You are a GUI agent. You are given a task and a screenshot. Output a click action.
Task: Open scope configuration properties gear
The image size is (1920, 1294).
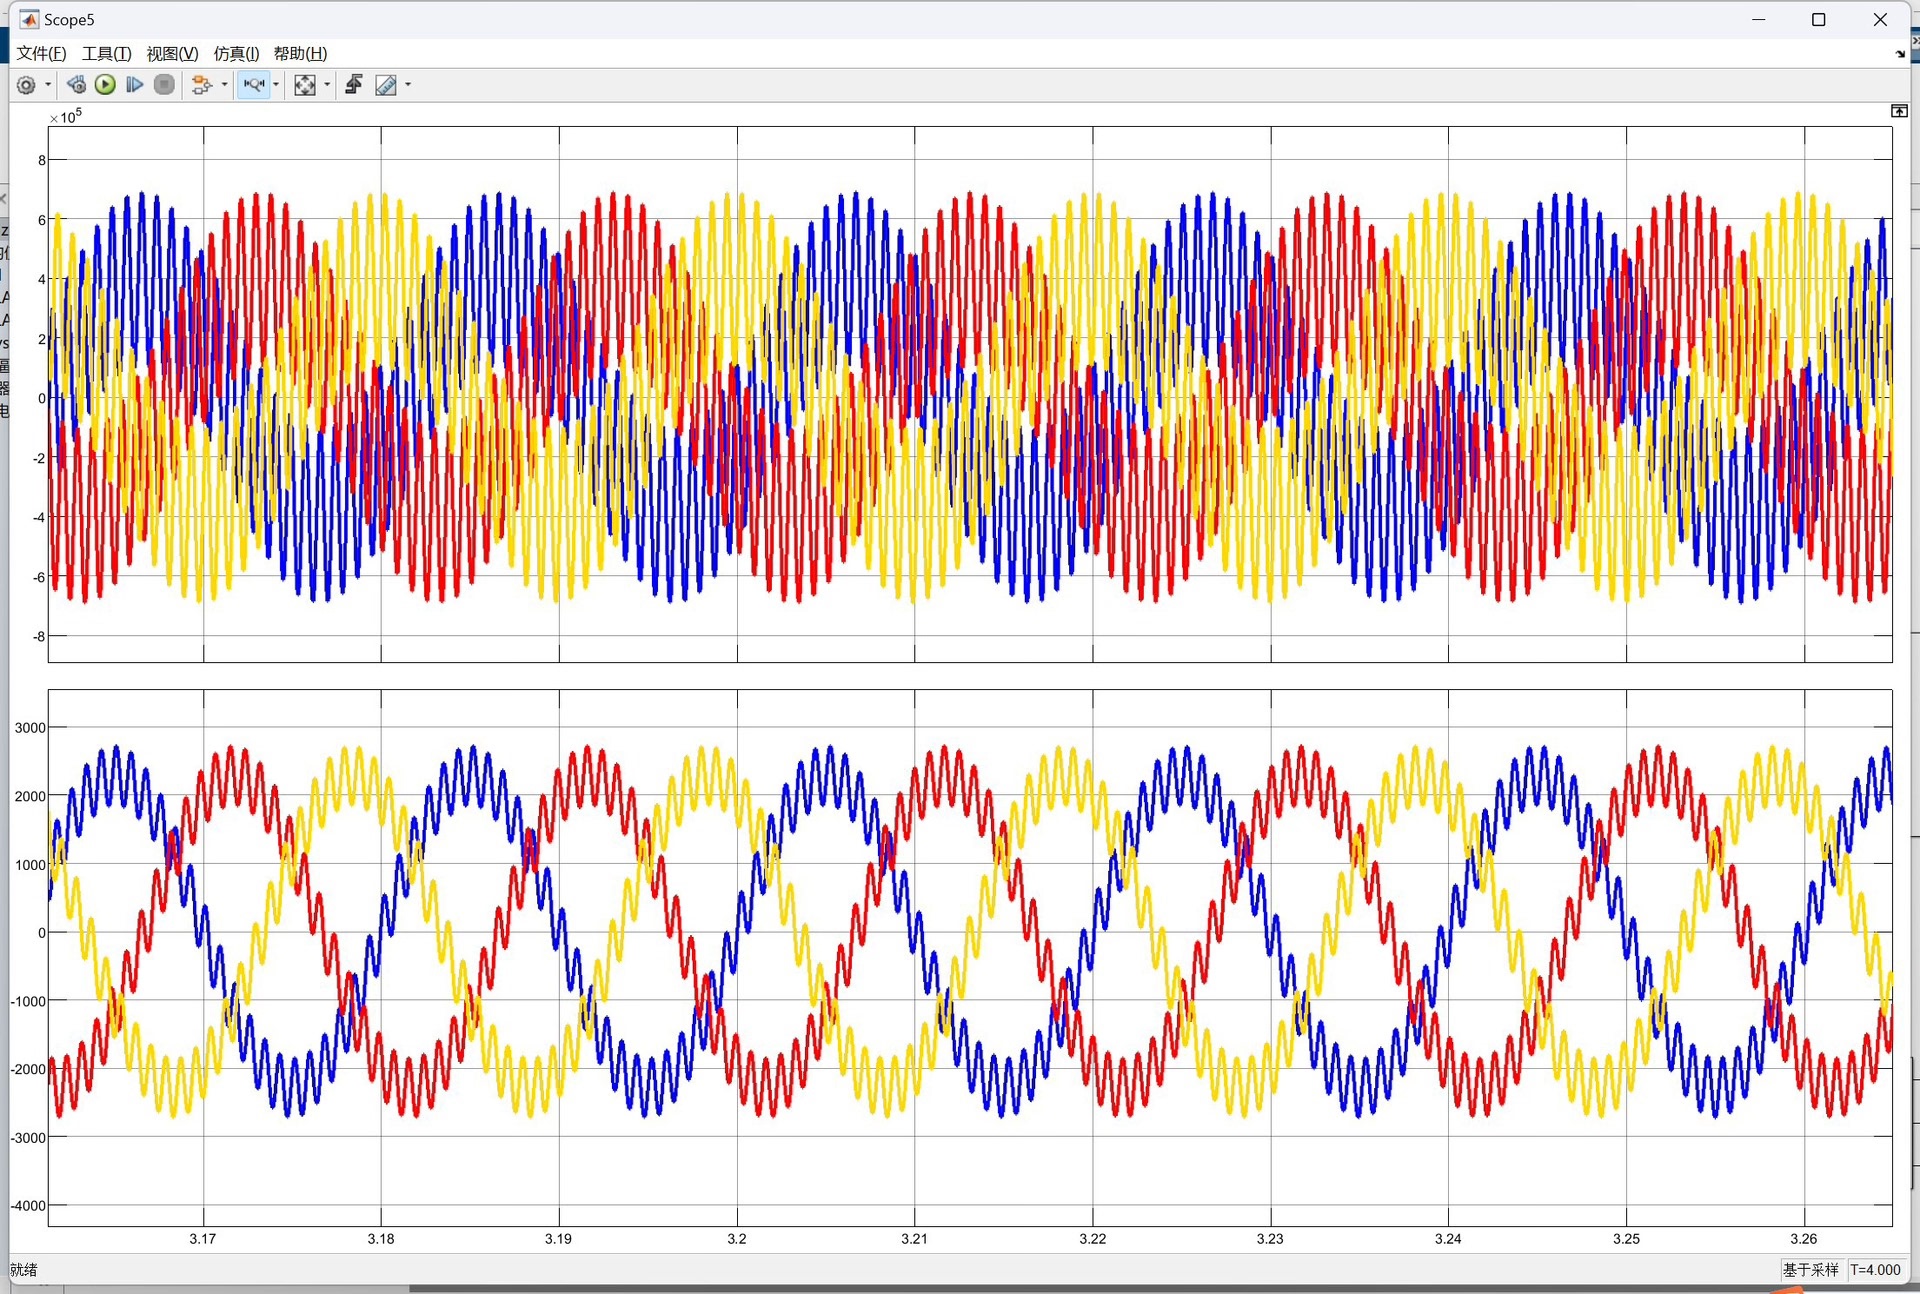click(x=27, y=85)
